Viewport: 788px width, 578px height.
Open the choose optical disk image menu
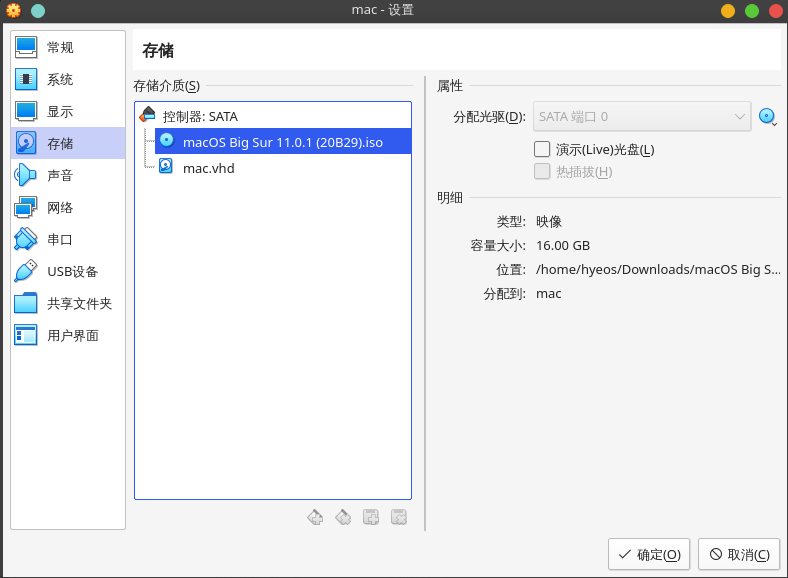tap(767, 117)
